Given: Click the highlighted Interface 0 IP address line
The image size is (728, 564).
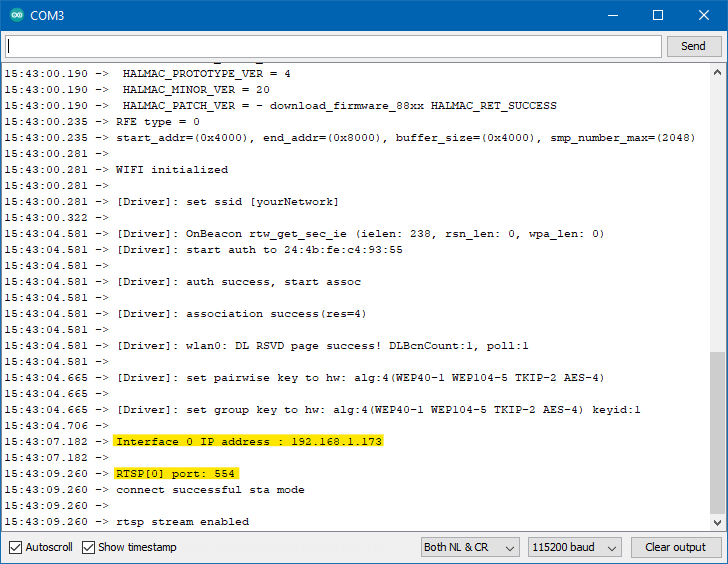Looking at the screenshot, I should point(249,441).
